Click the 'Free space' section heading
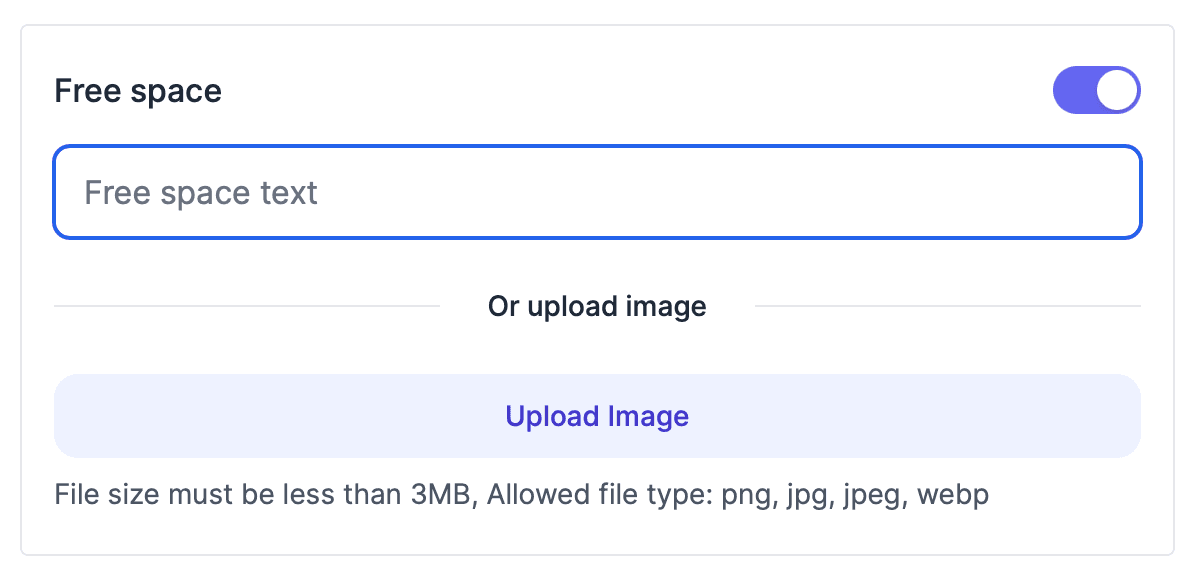The image size is (1202, 576). (138, 91)
